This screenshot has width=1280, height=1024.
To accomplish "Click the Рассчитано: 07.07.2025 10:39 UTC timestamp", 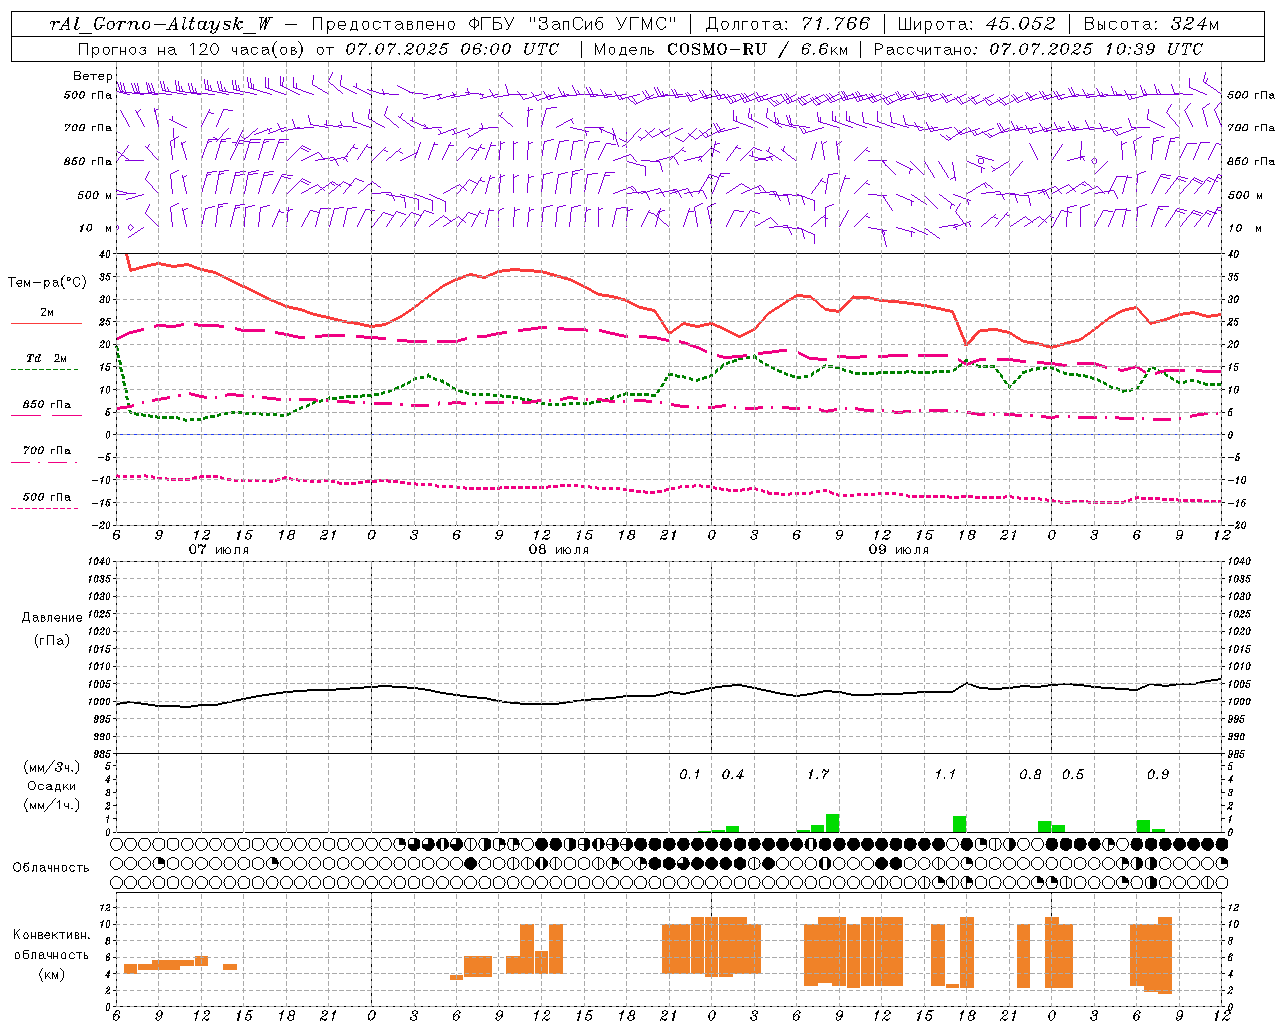I will coord(1038,49).
